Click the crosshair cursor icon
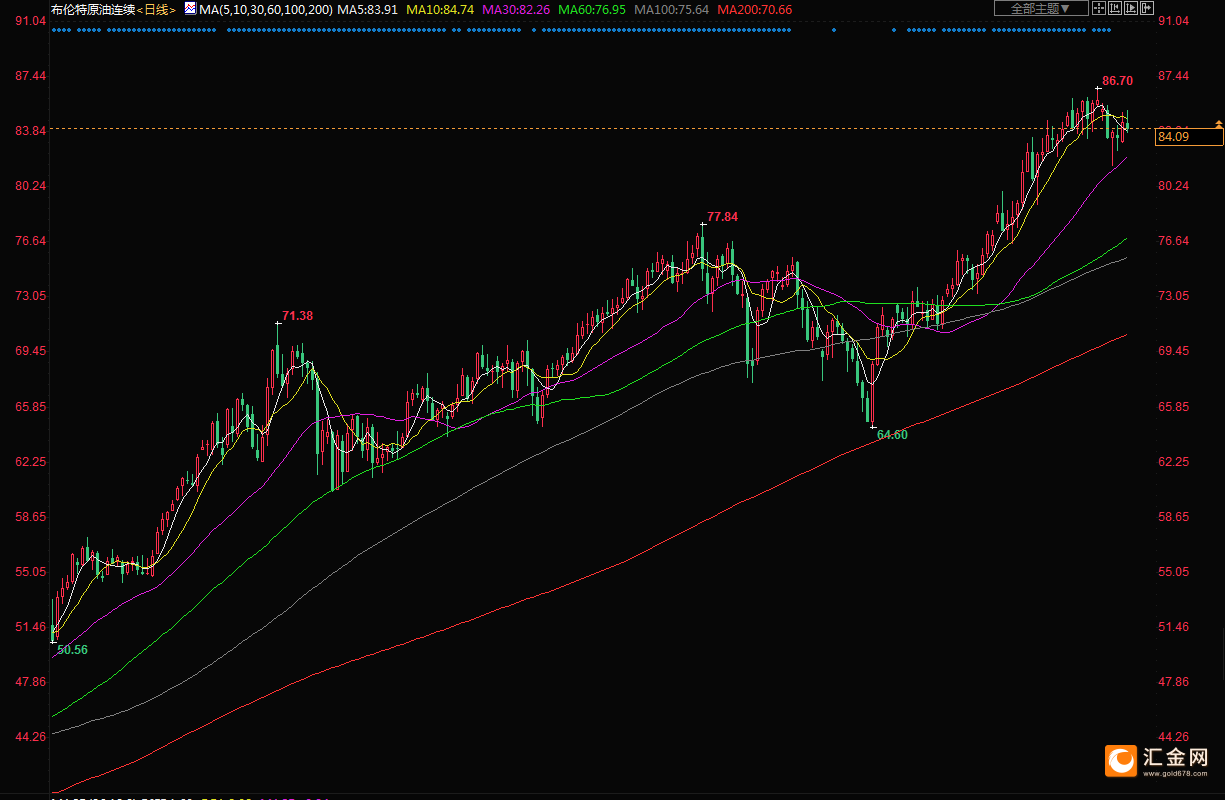The image size is (1225, 800). click(x=1099, y=8)
